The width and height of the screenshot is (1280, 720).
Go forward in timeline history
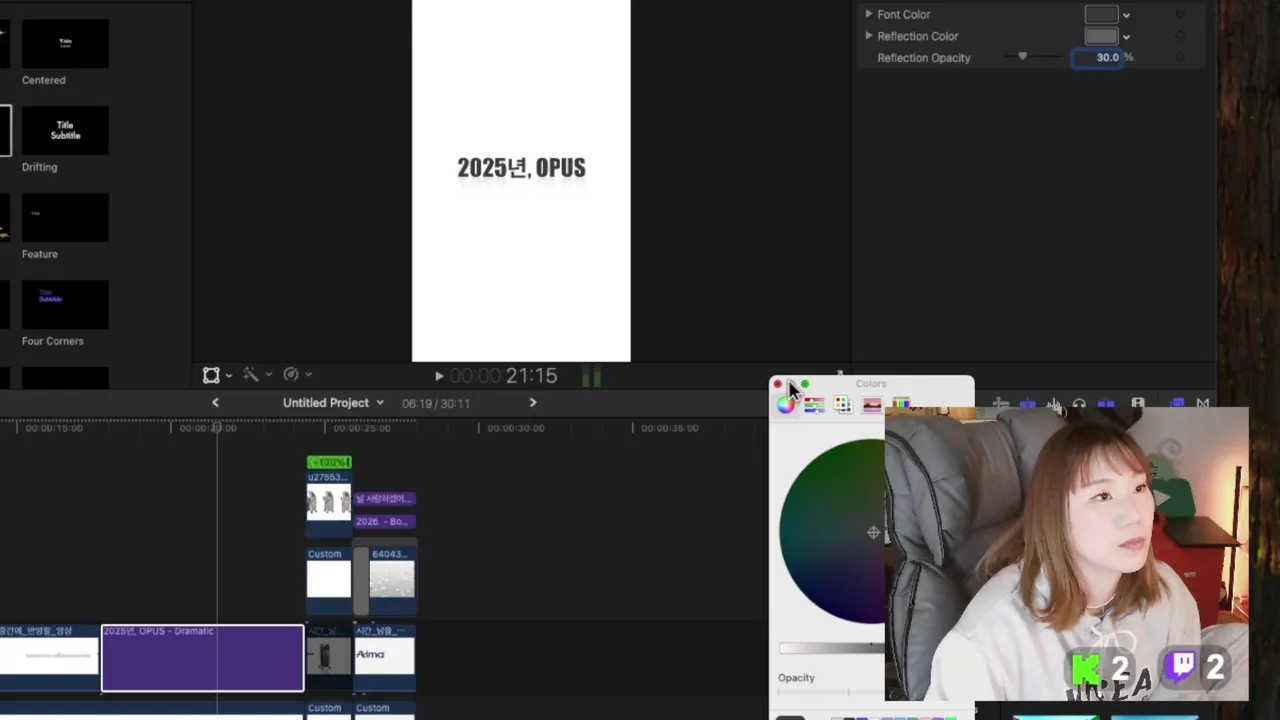(x=533, y=402)
